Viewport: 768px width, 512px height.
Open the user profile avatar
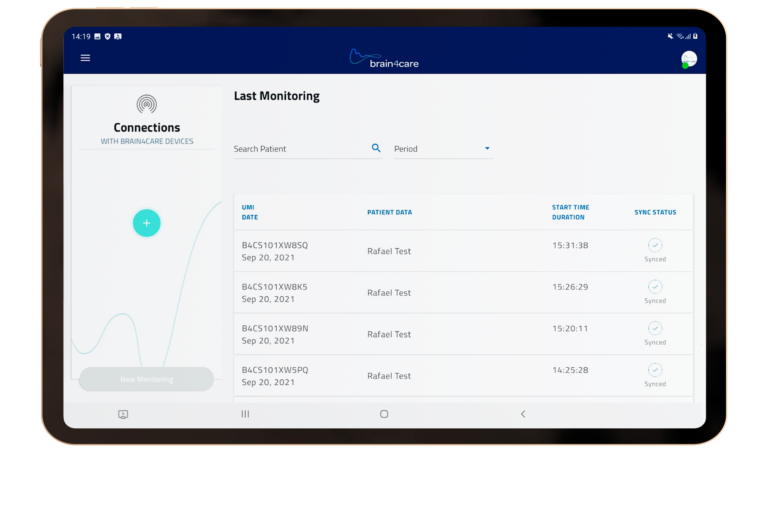coord(689,59)
